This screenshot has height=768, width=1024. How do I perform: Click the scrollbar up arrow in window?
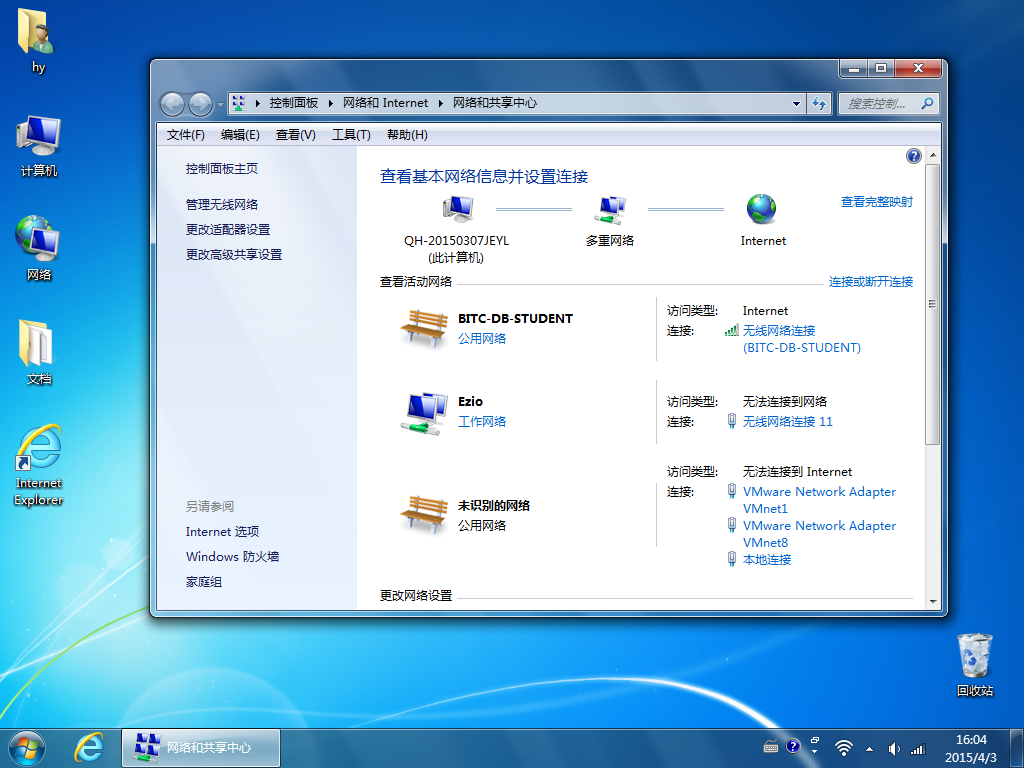(933, 155)
